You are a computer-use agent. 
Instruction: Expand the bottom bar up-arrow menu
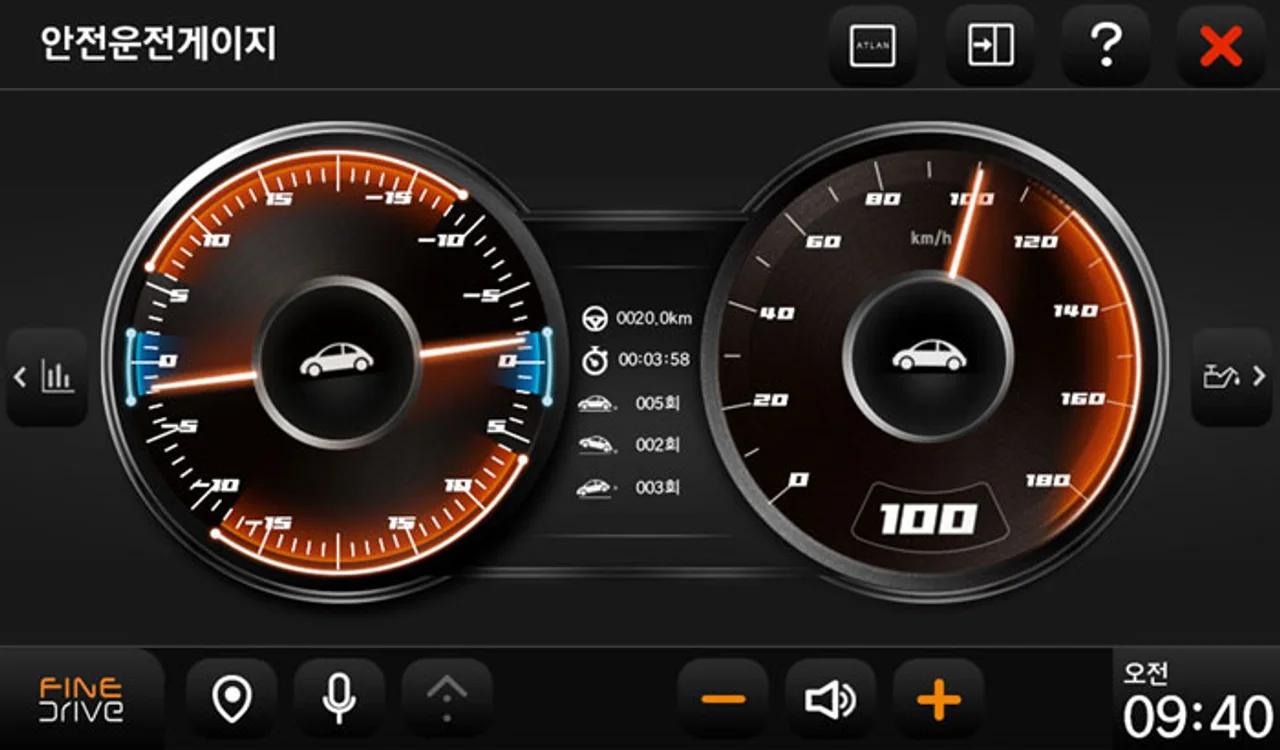[447, 699]
